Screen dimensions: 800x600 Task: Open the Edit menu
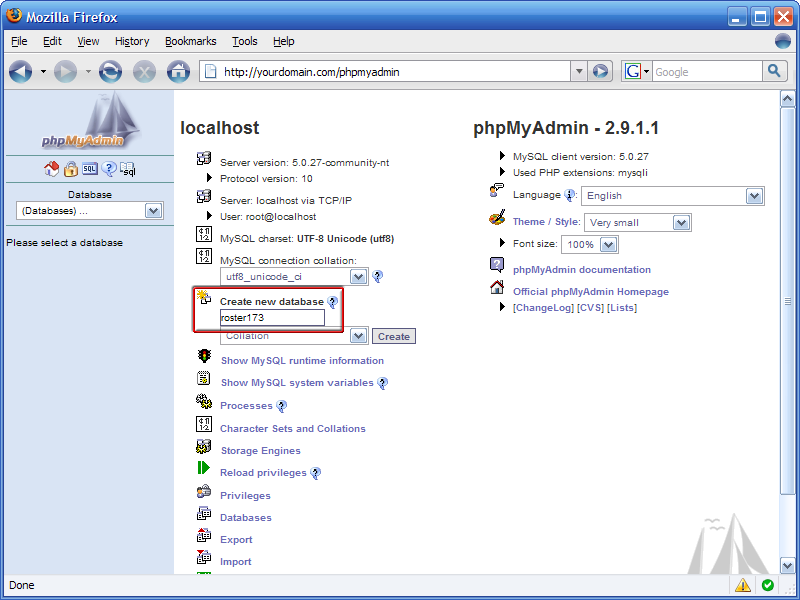click(x=52, y=41)
